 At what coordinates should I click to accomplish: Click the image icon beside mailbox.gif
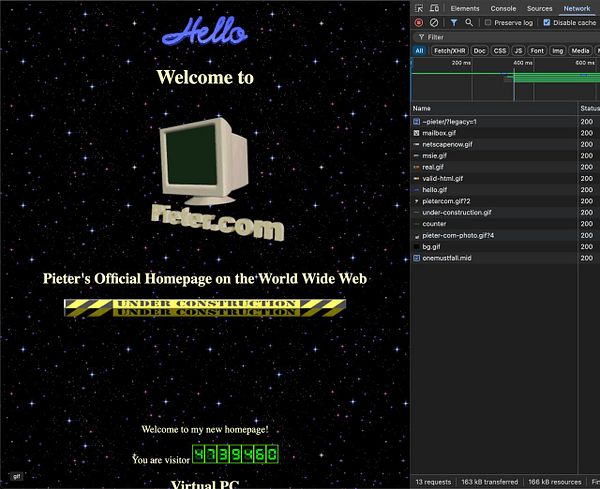click(417, 133)
